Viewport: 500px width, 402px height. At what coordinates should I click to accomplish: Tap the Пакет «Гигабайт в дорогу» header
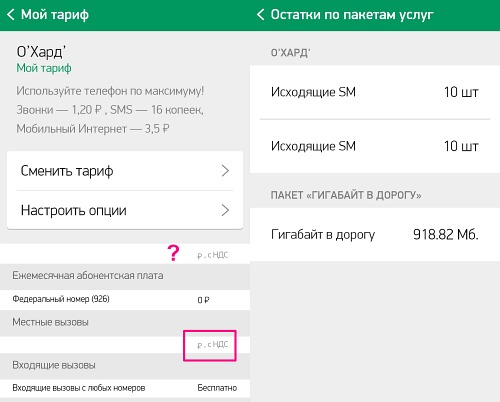point(346,195)
